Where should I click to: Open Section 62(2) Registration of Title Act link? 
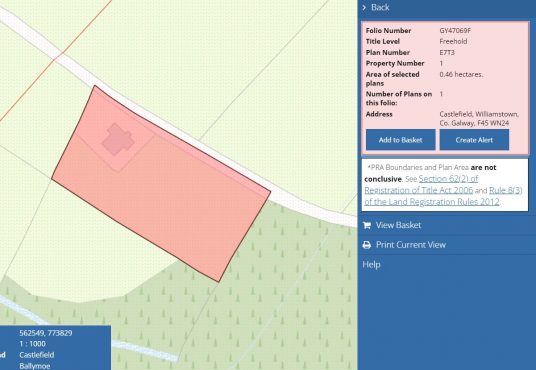pos(421,184)
